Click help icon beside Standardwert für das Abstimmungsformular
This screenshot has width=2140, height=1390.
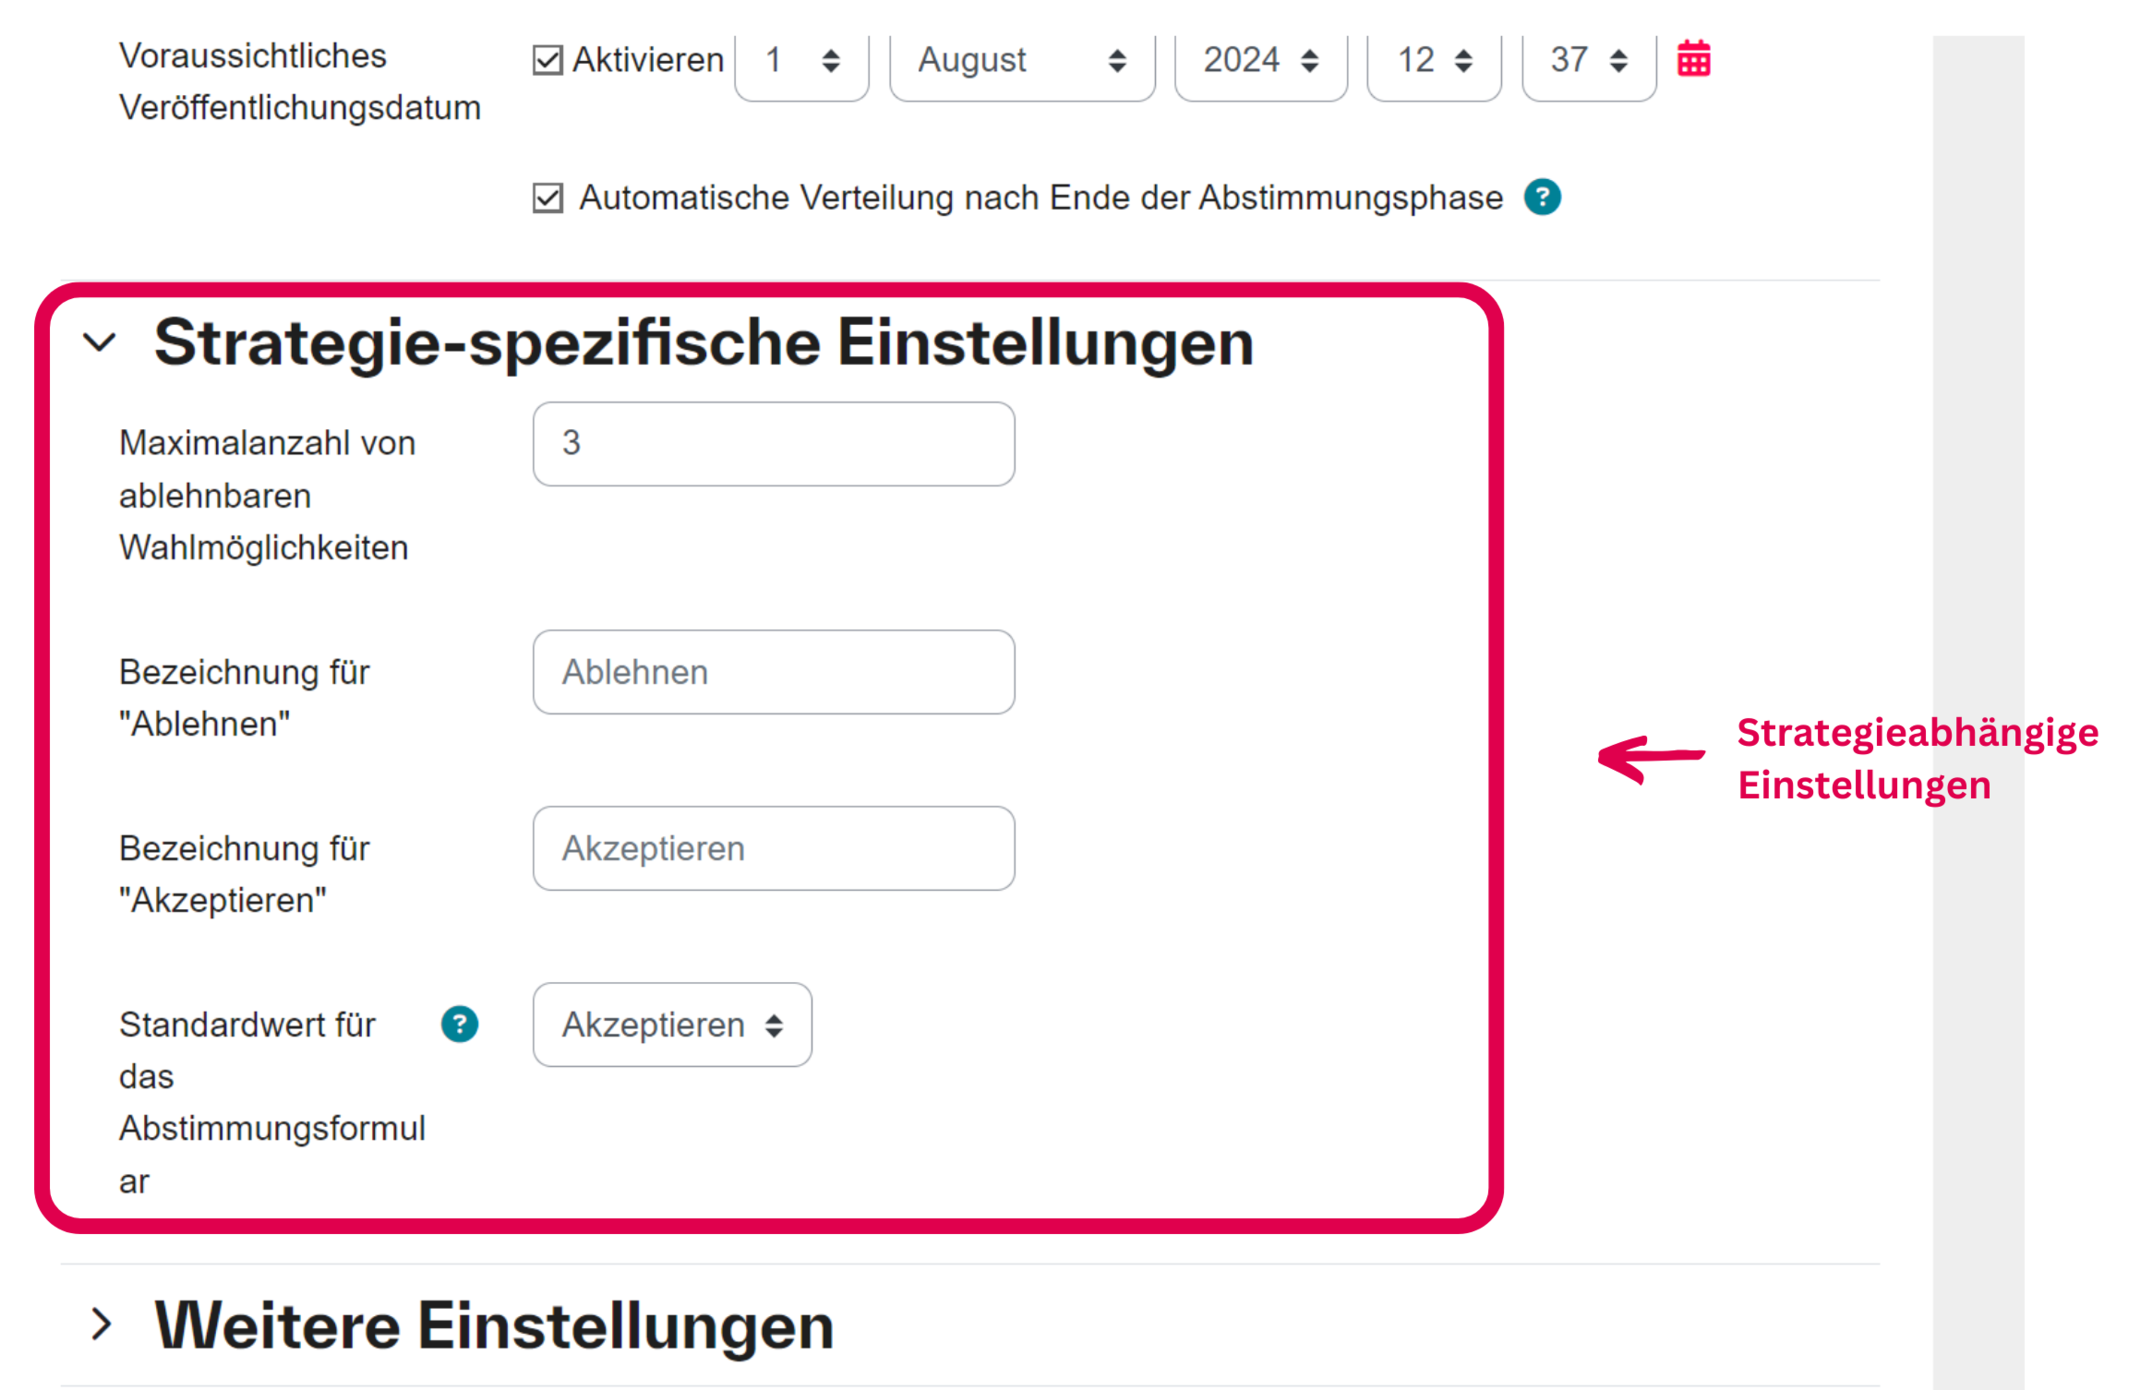(459, 1024)
